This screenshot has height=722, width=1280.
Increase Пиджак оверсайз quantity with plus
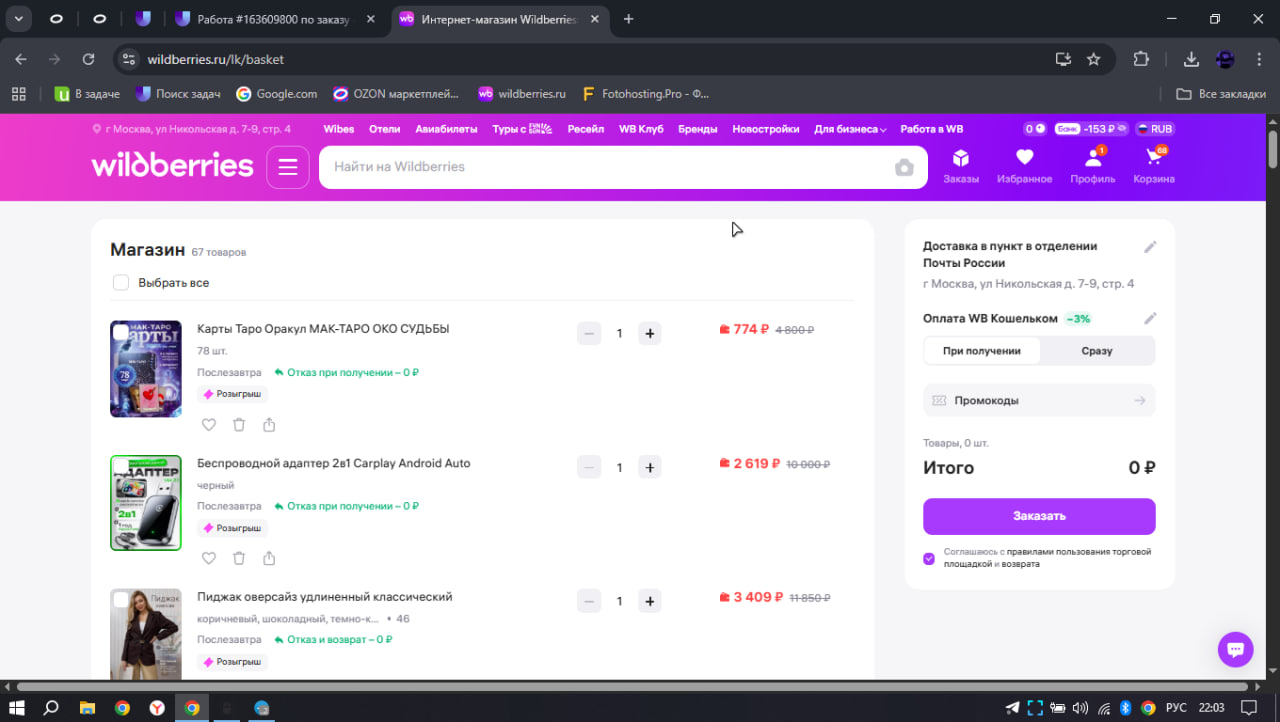point(649,601)
